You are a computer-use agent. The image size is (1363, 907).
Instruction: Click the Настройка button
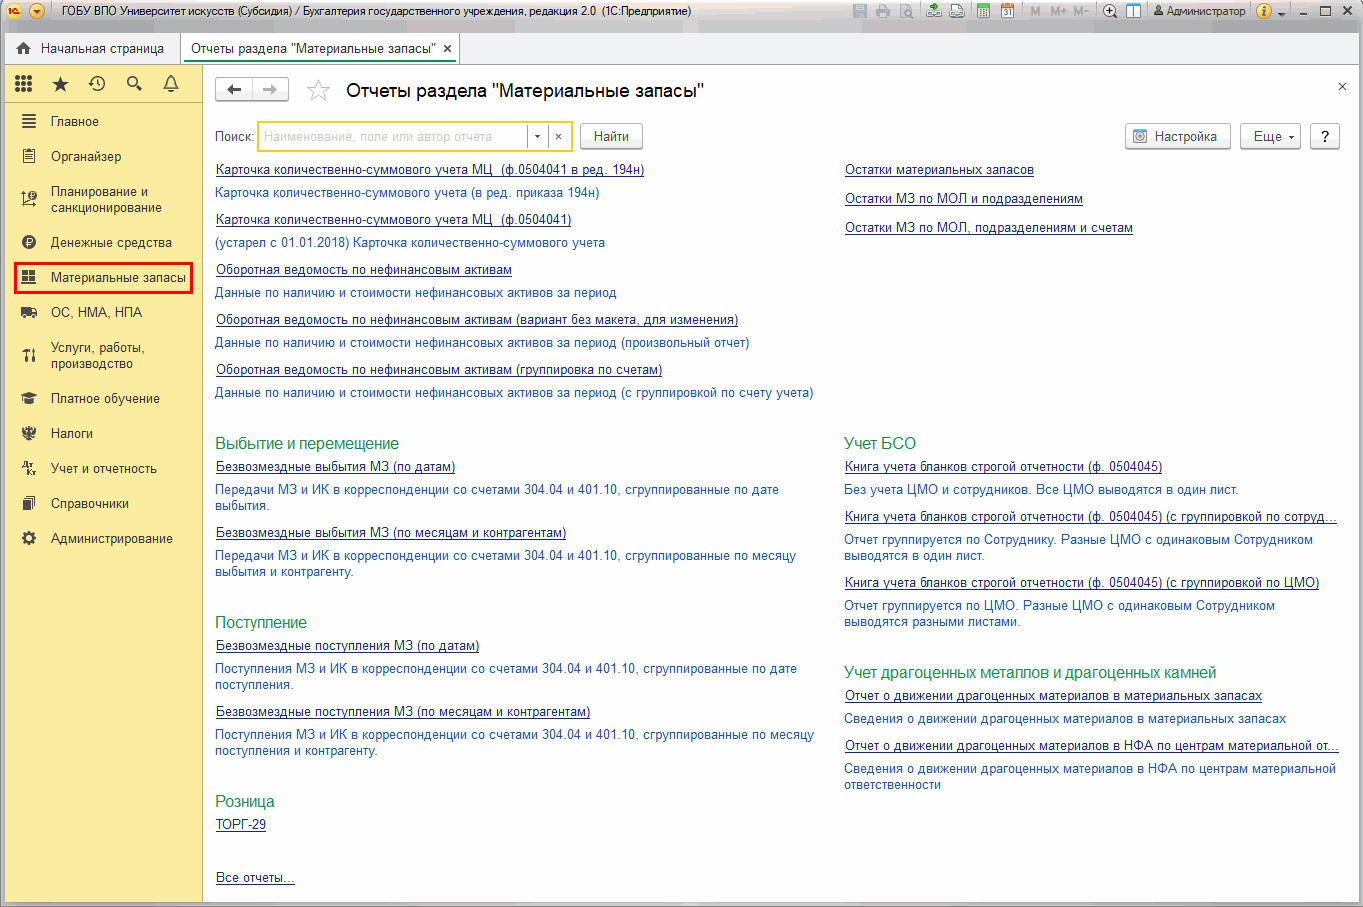click(x=1178, y=137)
